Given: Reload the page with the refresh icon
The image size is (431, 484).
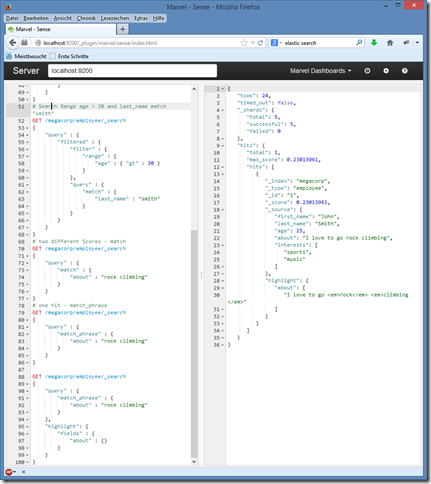Looking at the screenshot, I should tap(260, 43).
